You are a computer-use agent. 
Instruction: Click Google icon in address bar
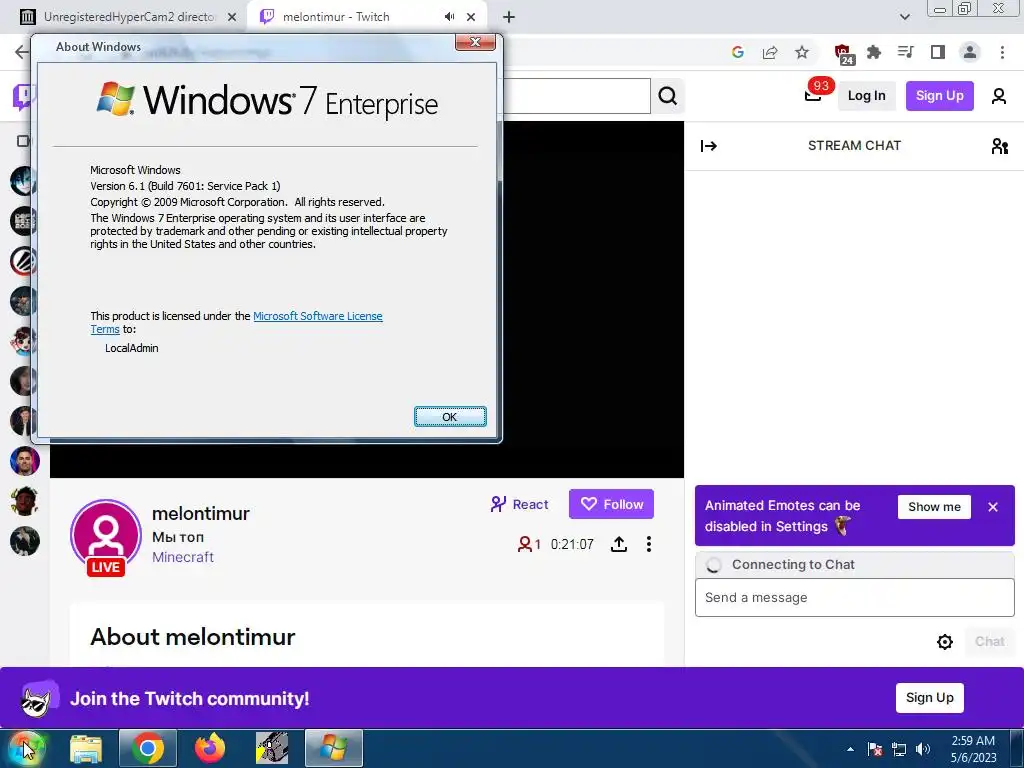pyautogui.click(x=738, y=52)
